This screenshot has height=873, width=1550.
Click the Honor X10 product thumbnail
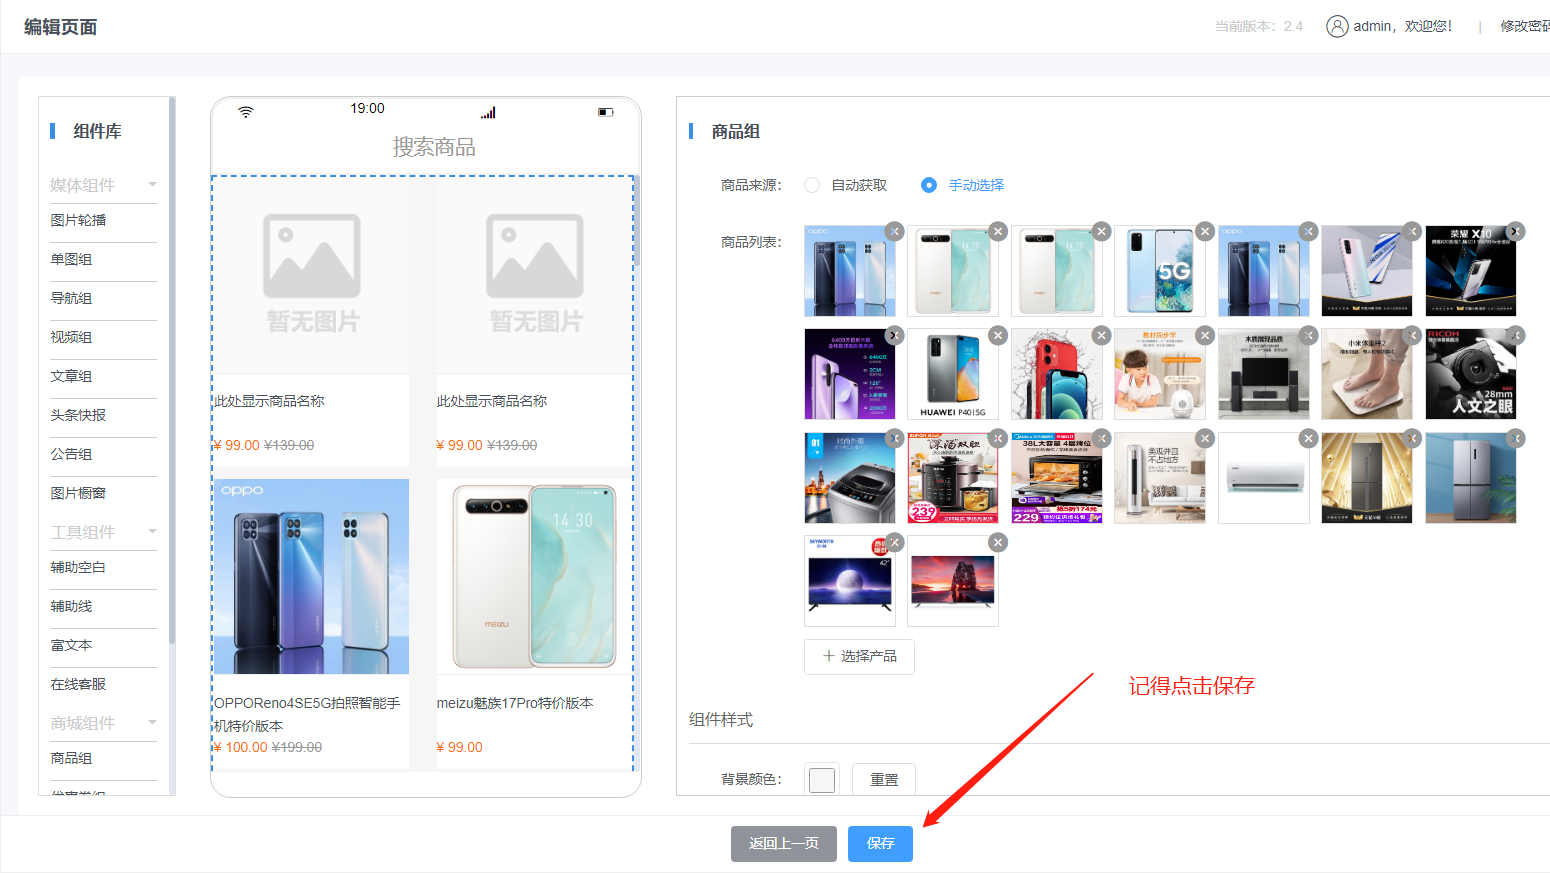tap(1470, 271)
